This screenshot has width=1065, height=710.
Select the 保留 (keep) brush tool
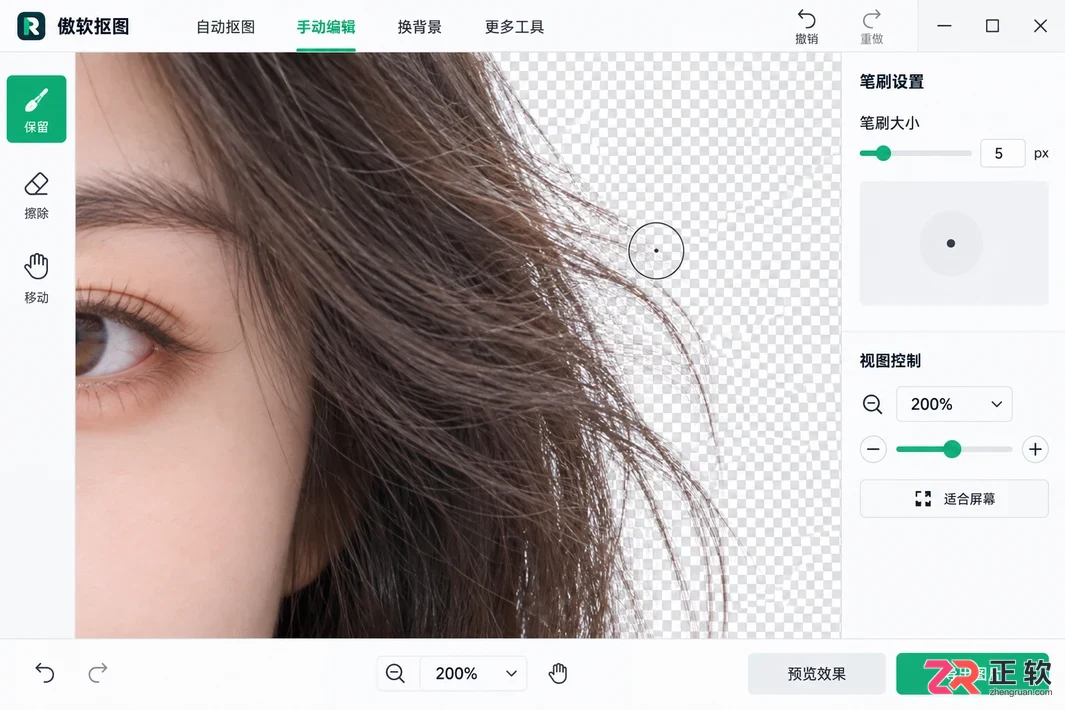[x=37, y=109]
